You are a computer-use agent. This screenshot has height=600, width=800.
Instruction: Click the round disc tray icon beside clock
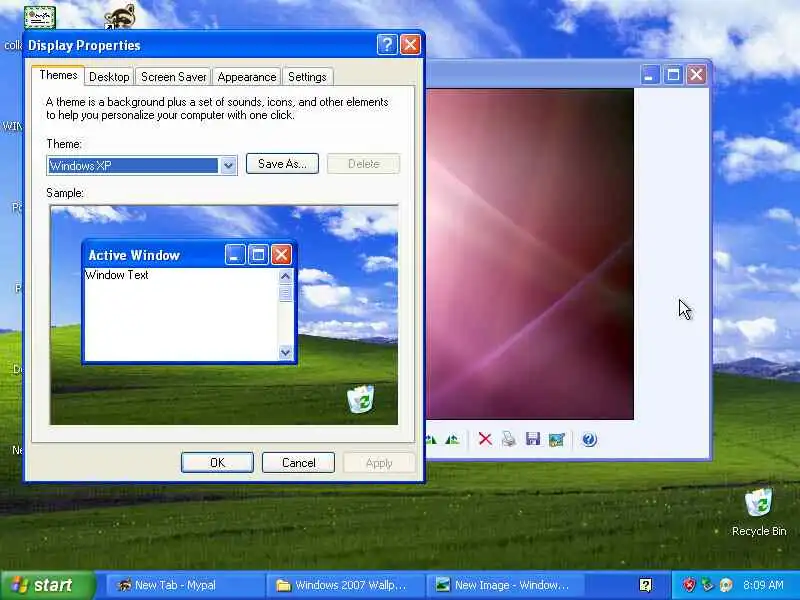(726, 585)
